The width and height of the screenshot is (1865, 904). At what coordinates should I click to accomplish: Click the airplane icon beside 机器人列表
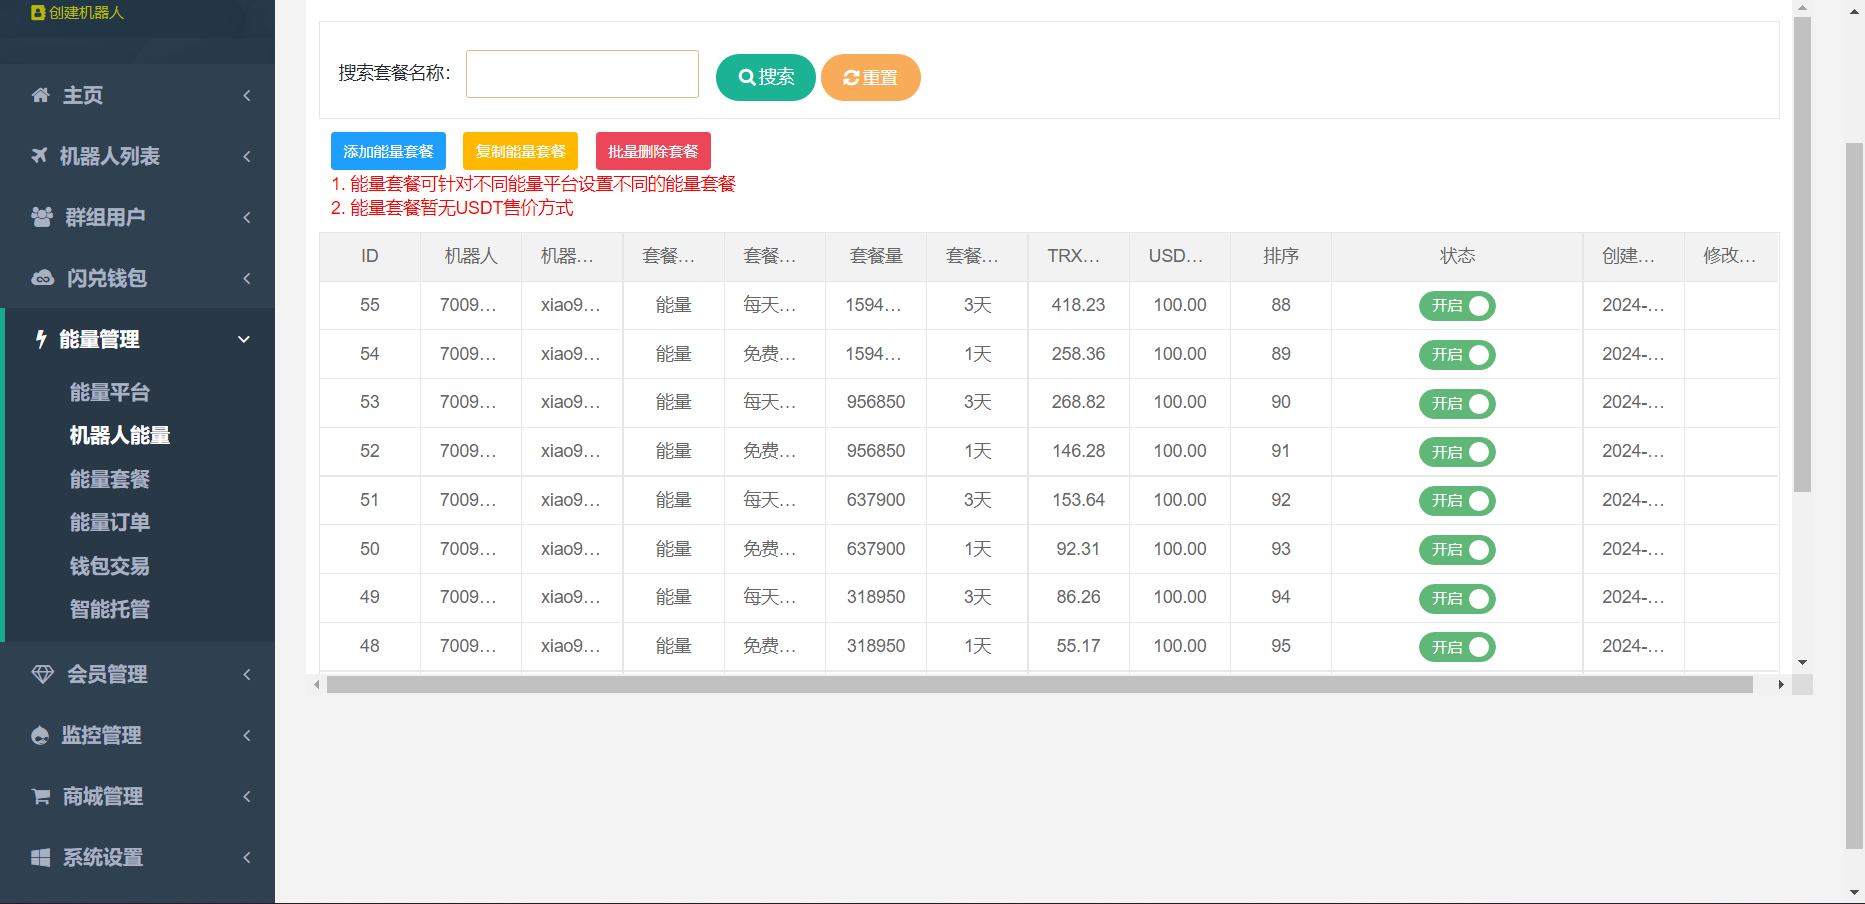39,156
